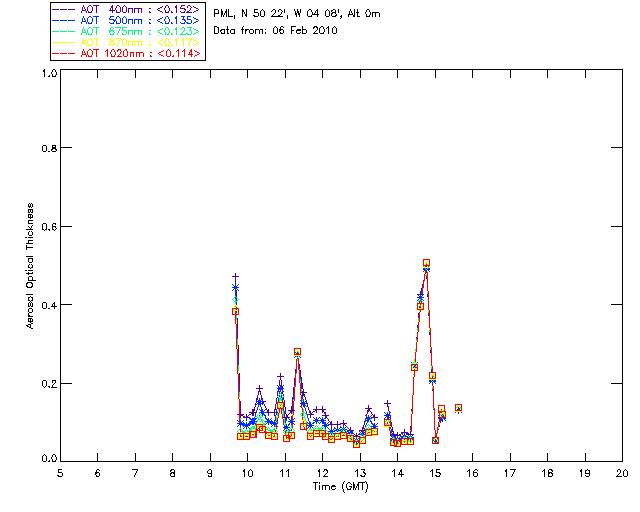Click the y-axis label 0.4
Image resolution: width=640 pixels, height=512 pixels.
coord(49,305)
